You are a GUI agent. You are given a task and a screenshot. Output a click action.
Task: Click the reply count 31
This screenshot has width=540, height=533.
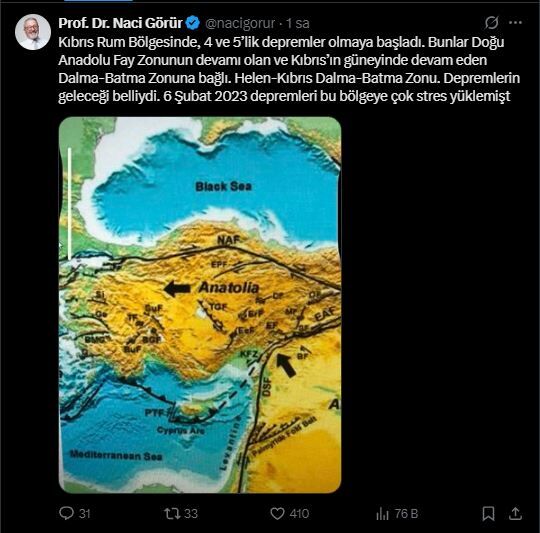pos(85,514)
